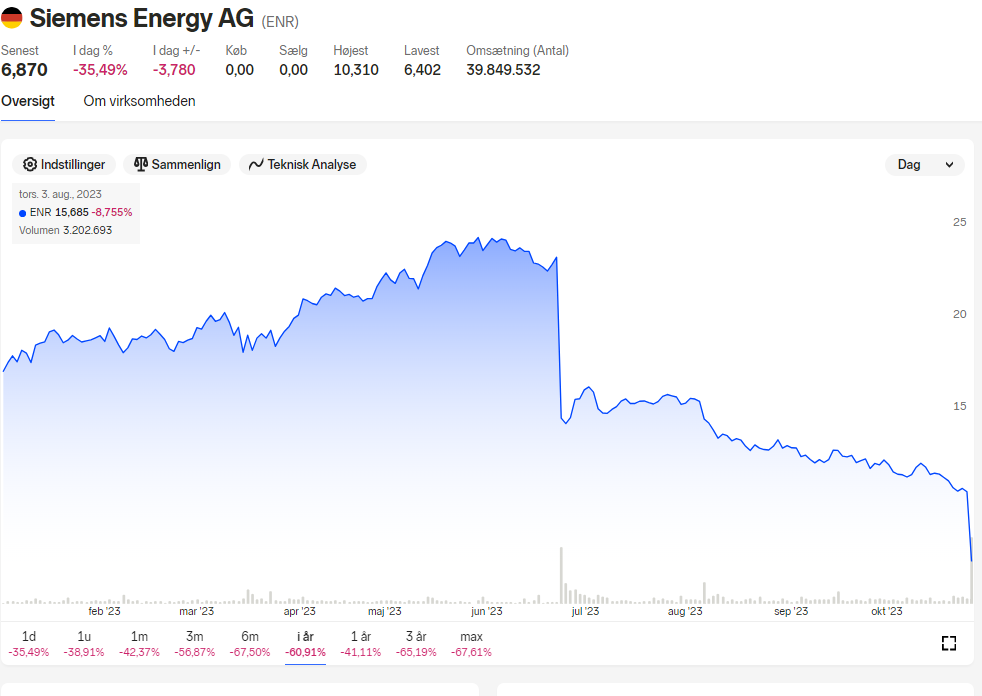Click the tooltip Volumen 3.202.693
The image size is (982, 696).
(65, 230)
